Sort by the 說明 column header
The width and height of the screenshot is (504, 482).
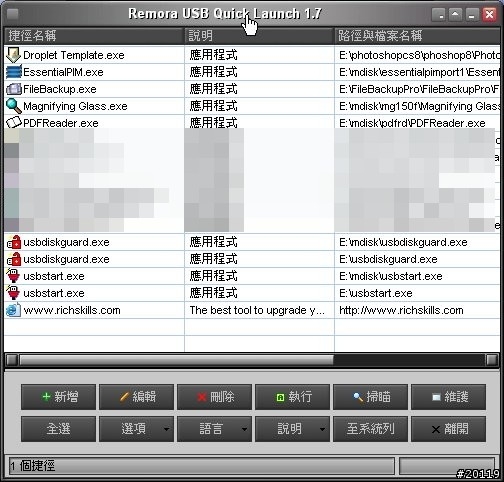click(x=259, y=36)
